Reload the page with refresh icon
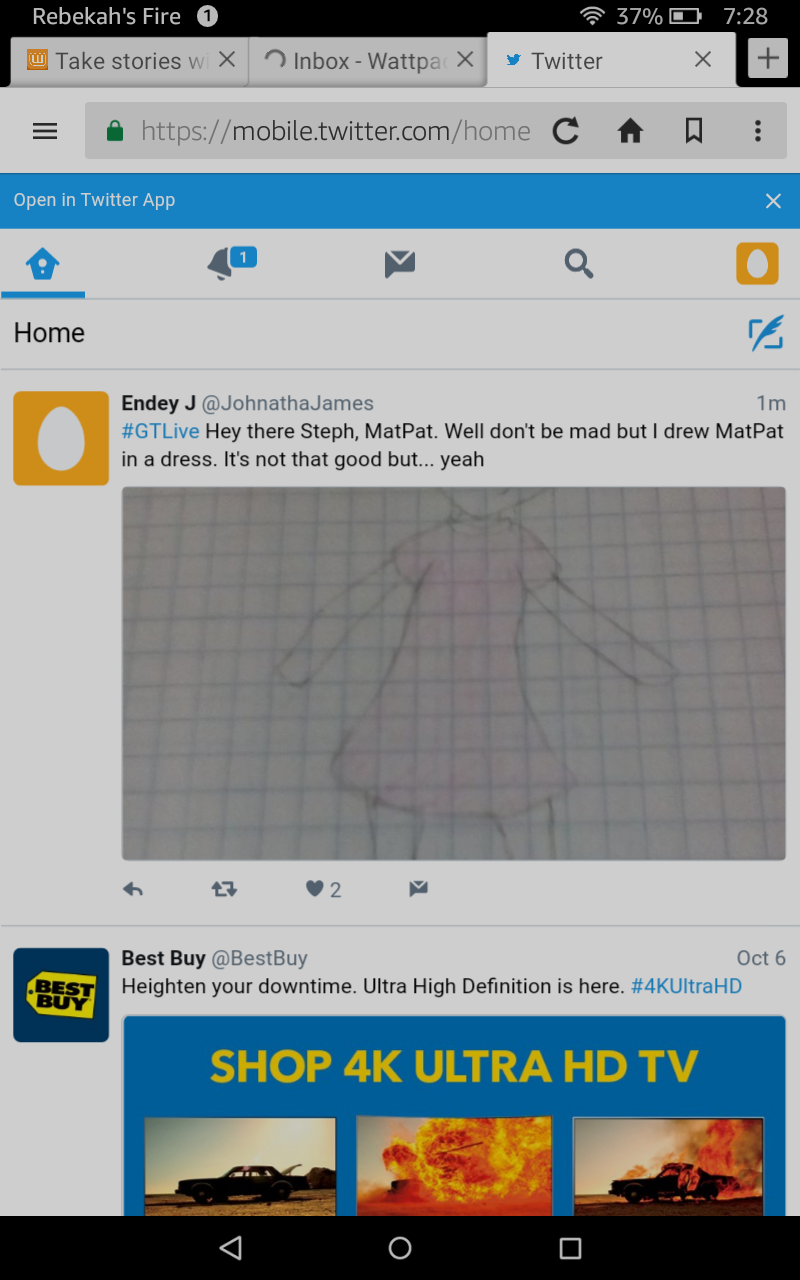The width and height of the screenshot is (800, 1280). 566,131
